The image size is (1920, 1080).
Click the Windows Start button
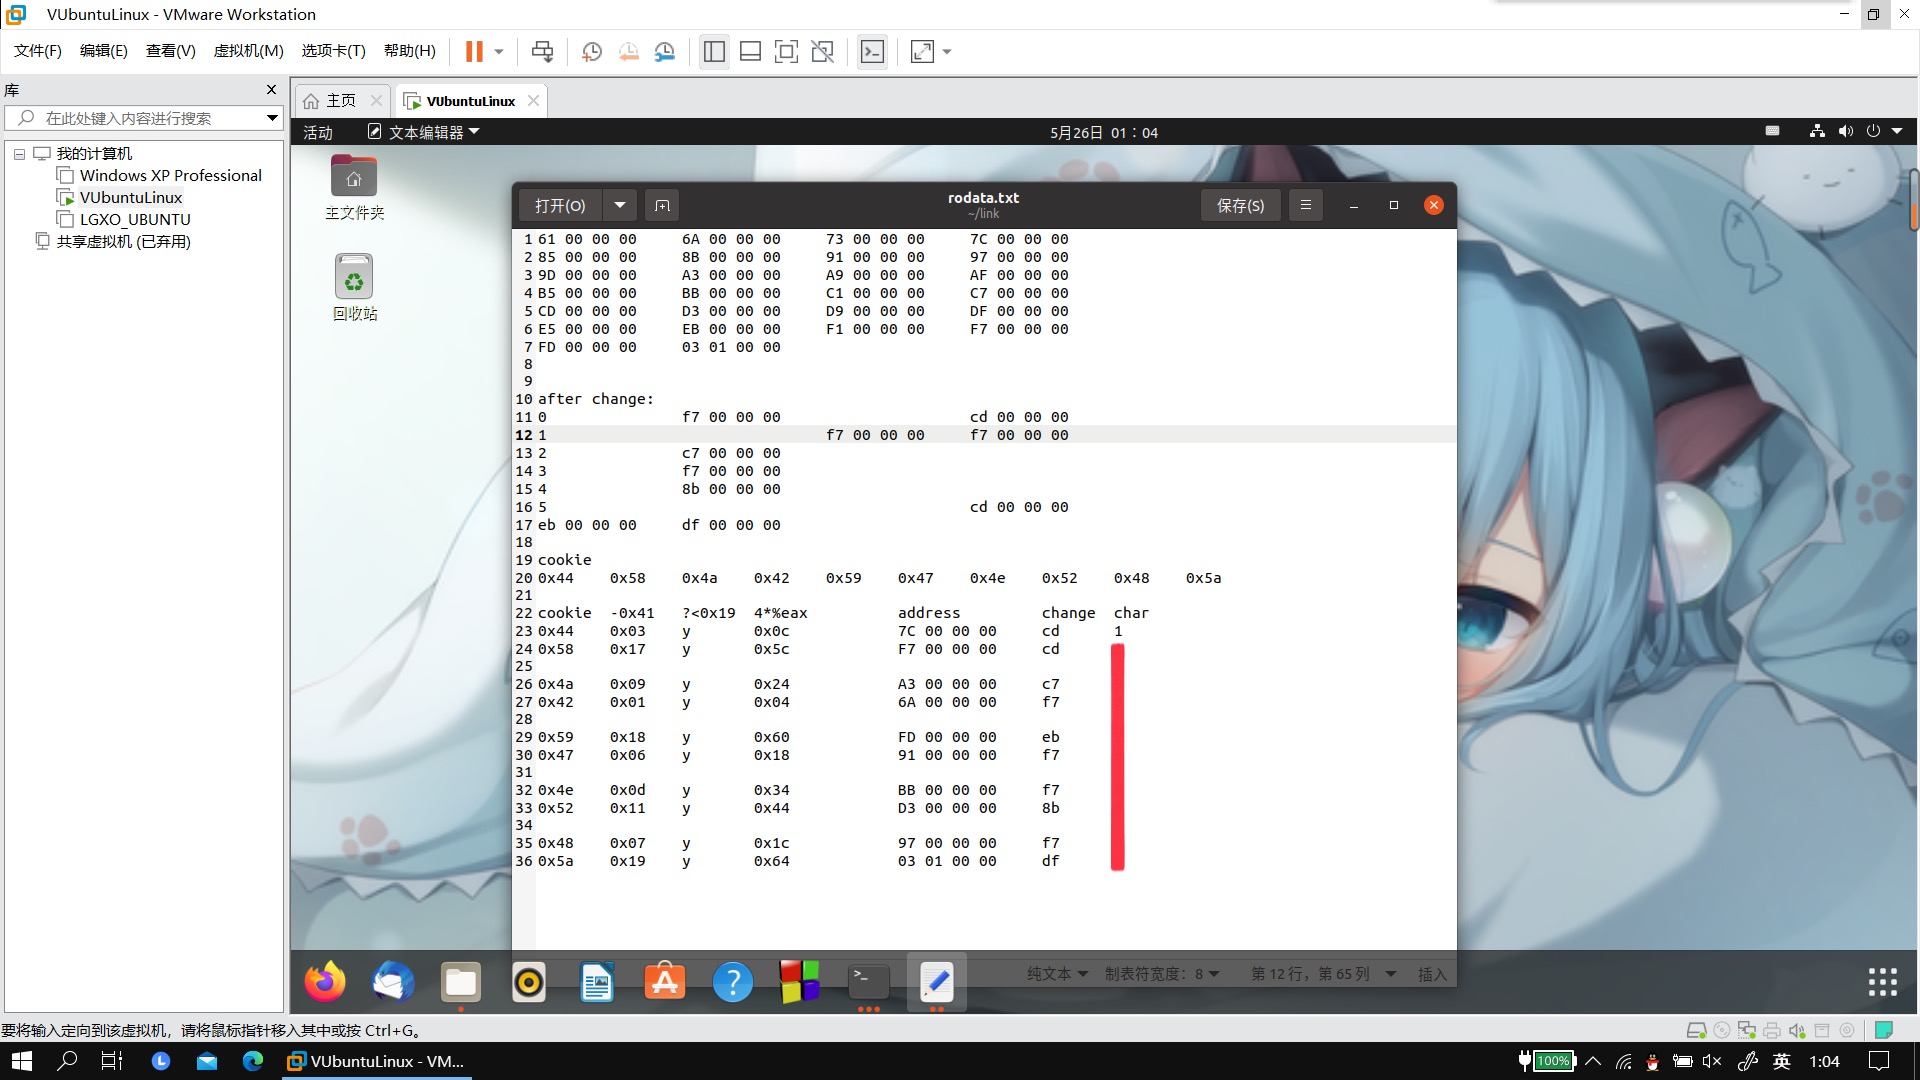21,1061
